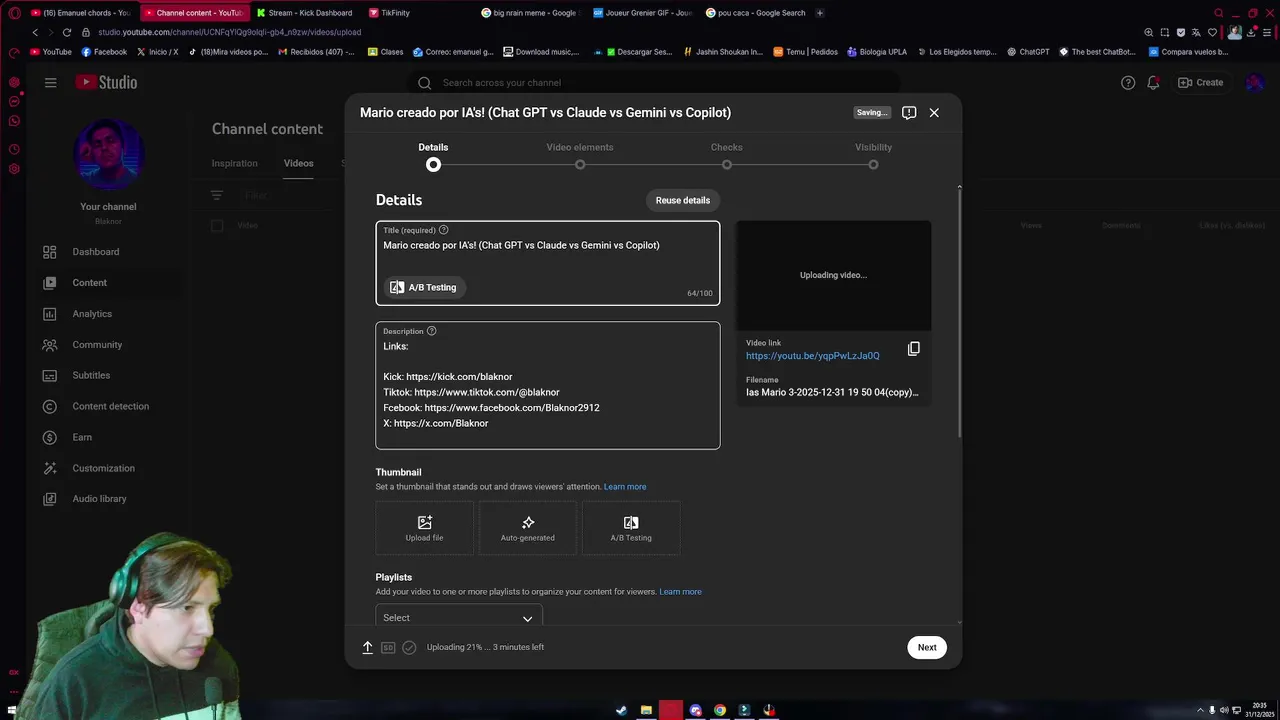Open the thumbnail A/B Testing option
Screen dimensions: 1280x720
pyautogui.click(x=631, y=528)
